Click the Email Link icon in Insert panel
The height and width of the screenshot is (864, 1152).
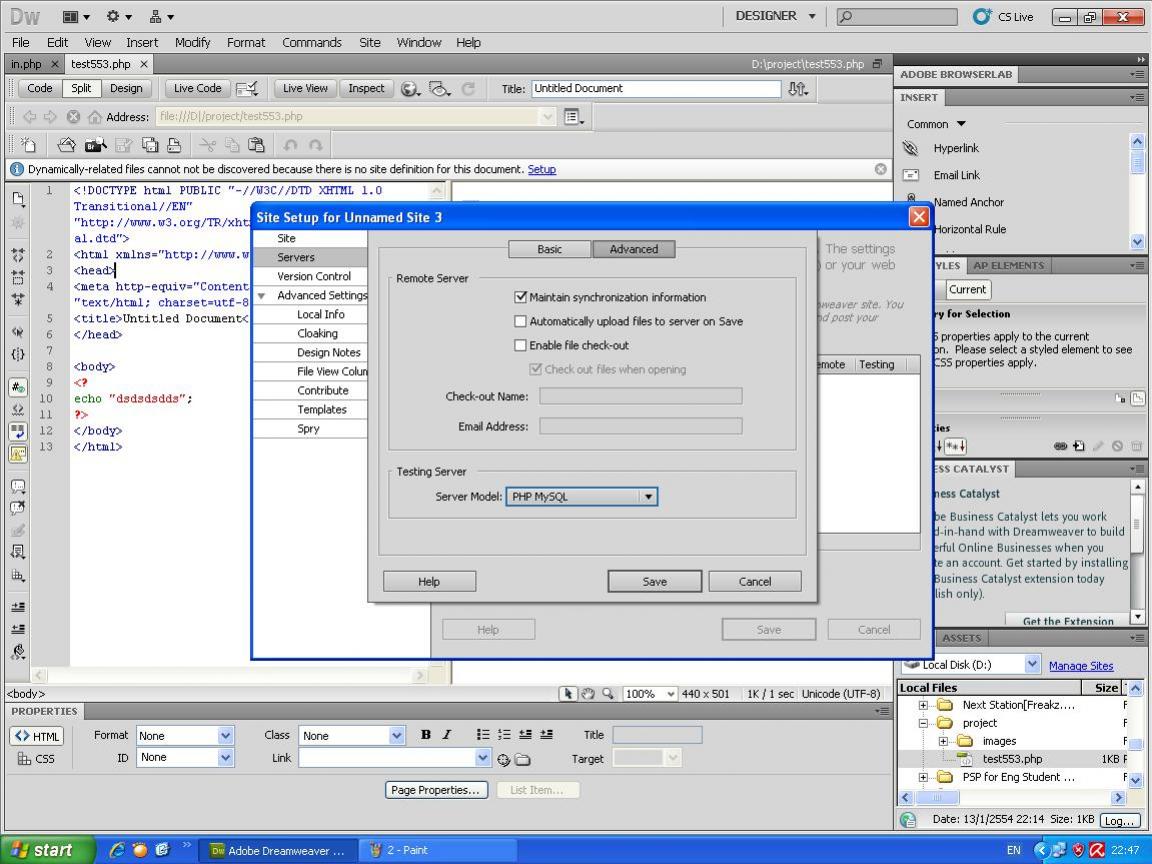coord(910,175)
